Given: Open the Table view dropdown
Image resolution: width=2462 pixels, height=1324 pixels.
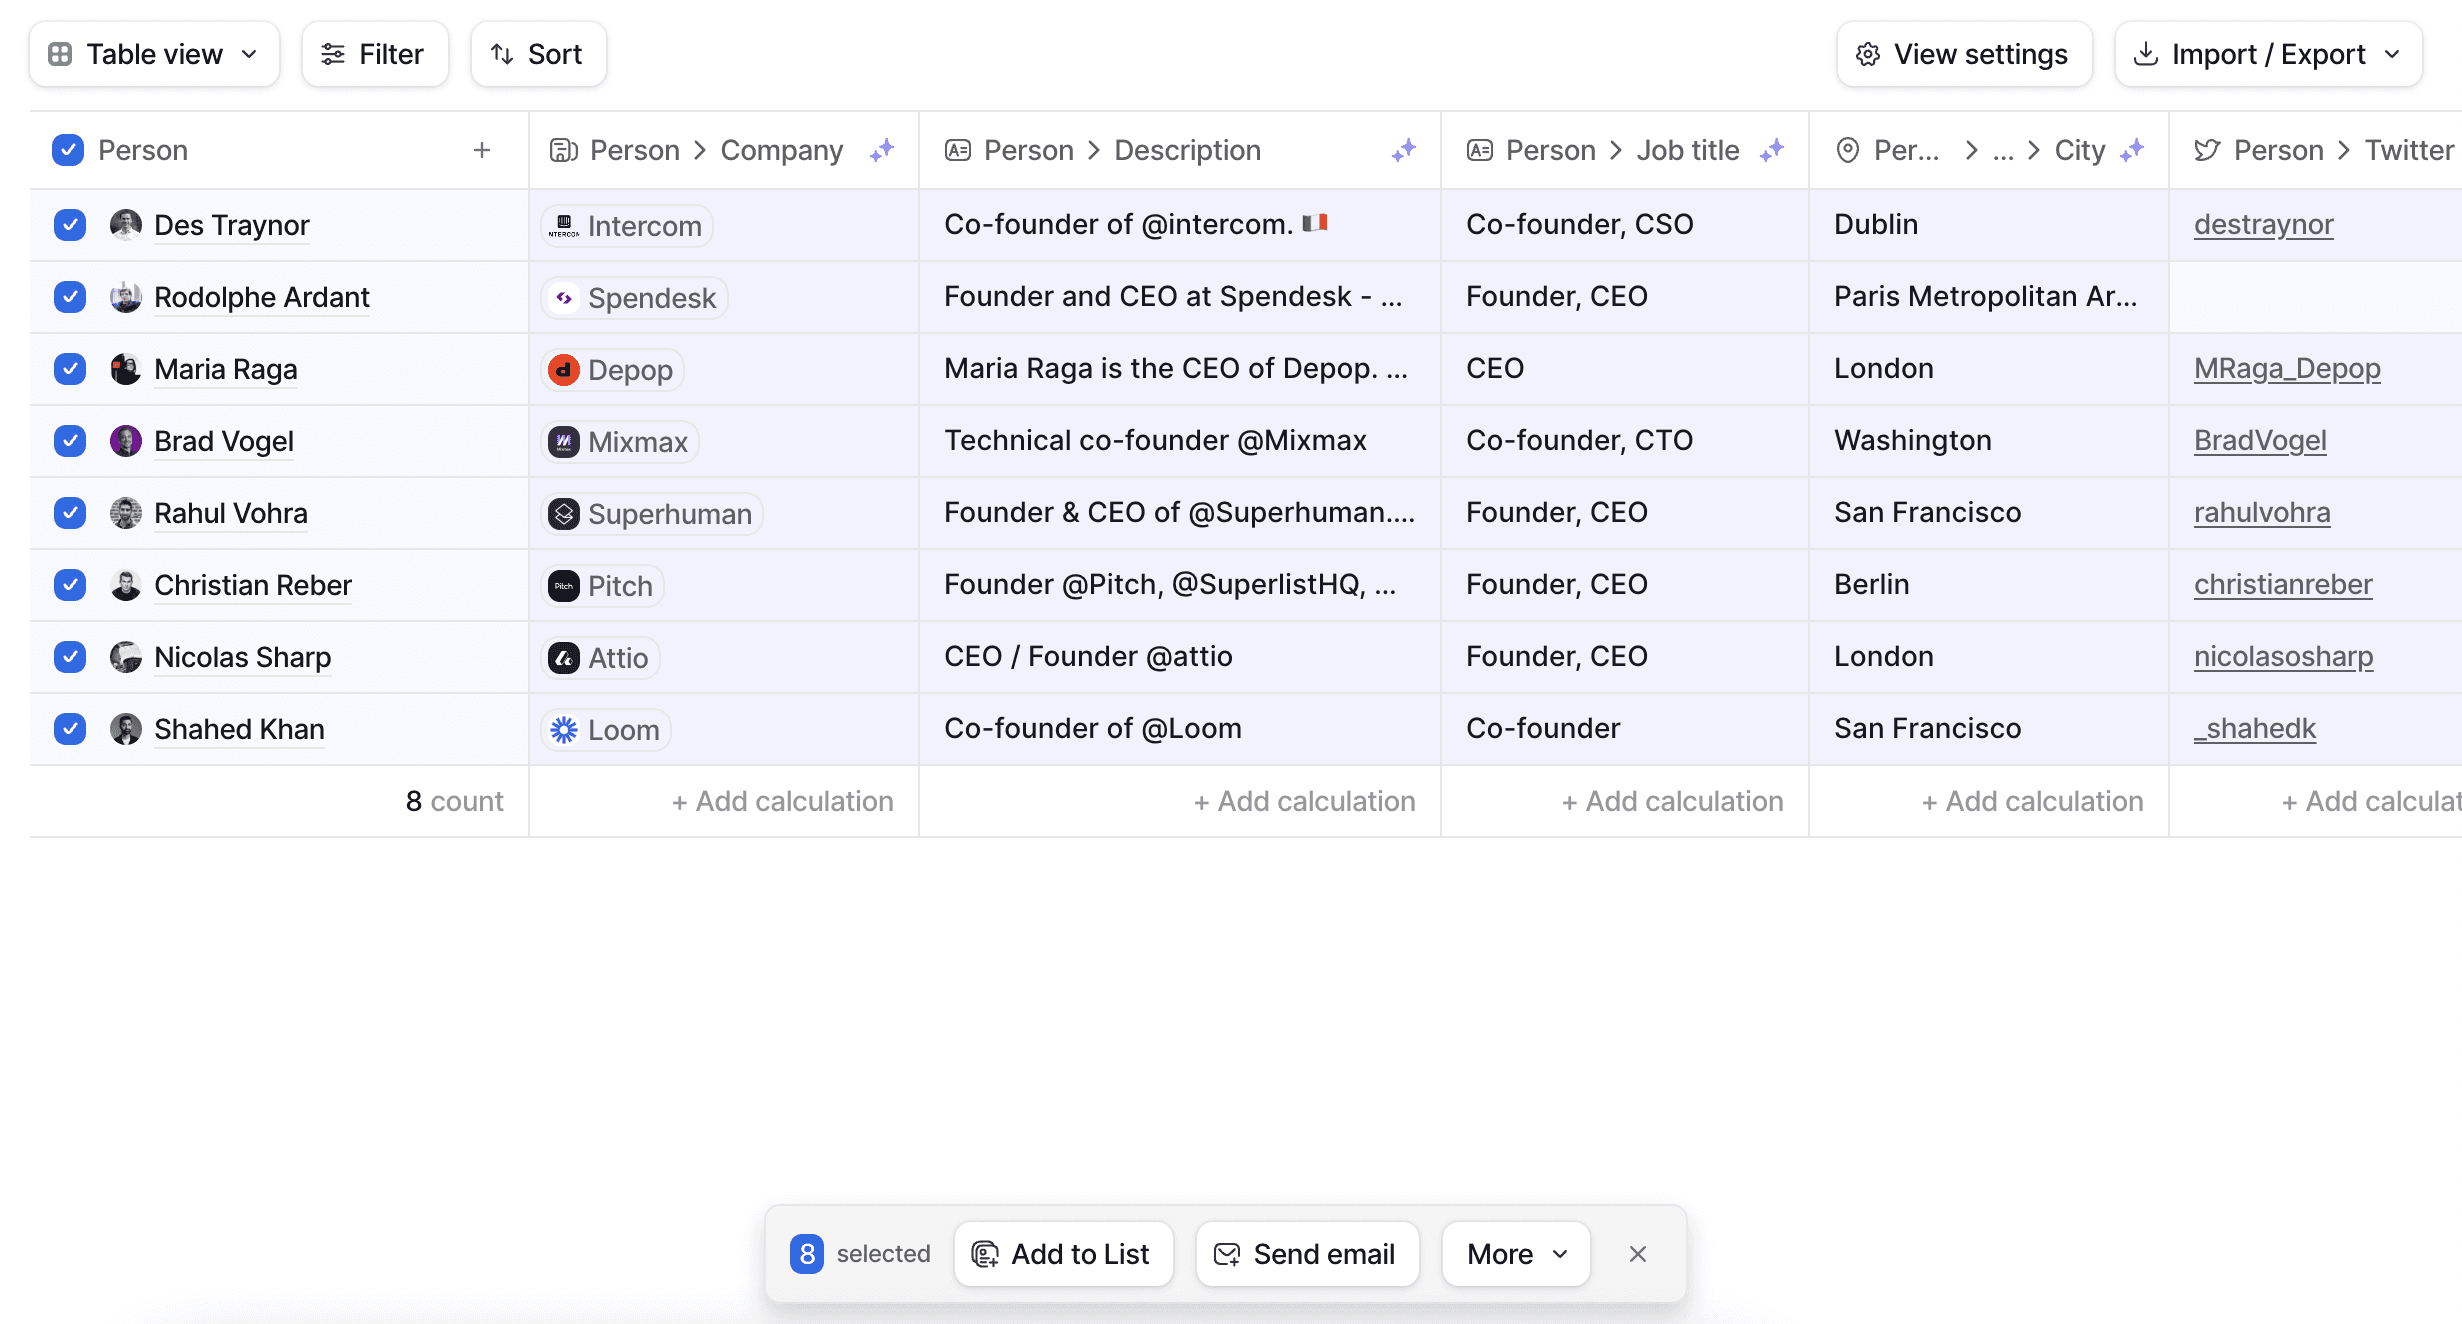Looking at the screenshot, I should pyautogui.click(x=154, y=54).
